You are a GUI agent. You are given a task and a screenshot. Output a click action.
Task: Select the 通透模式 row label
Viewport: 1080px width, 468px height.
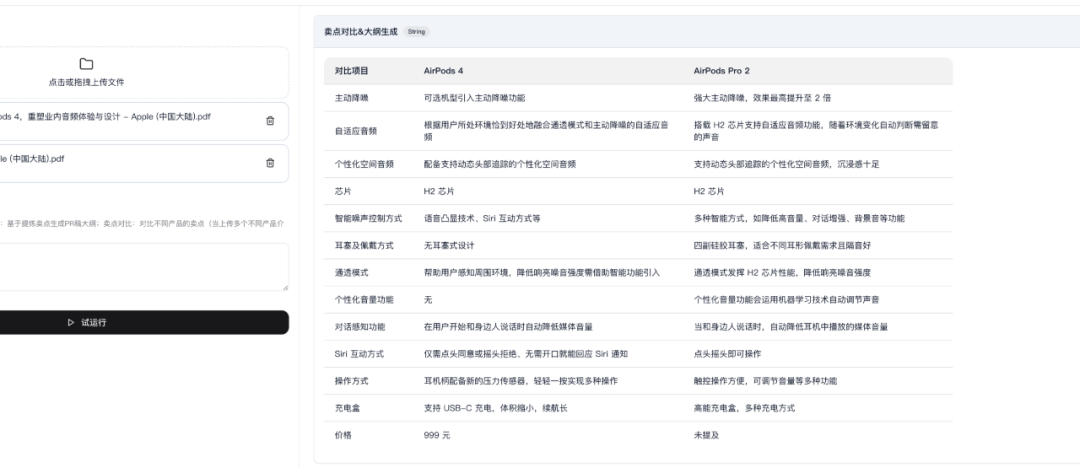[352, 272]
